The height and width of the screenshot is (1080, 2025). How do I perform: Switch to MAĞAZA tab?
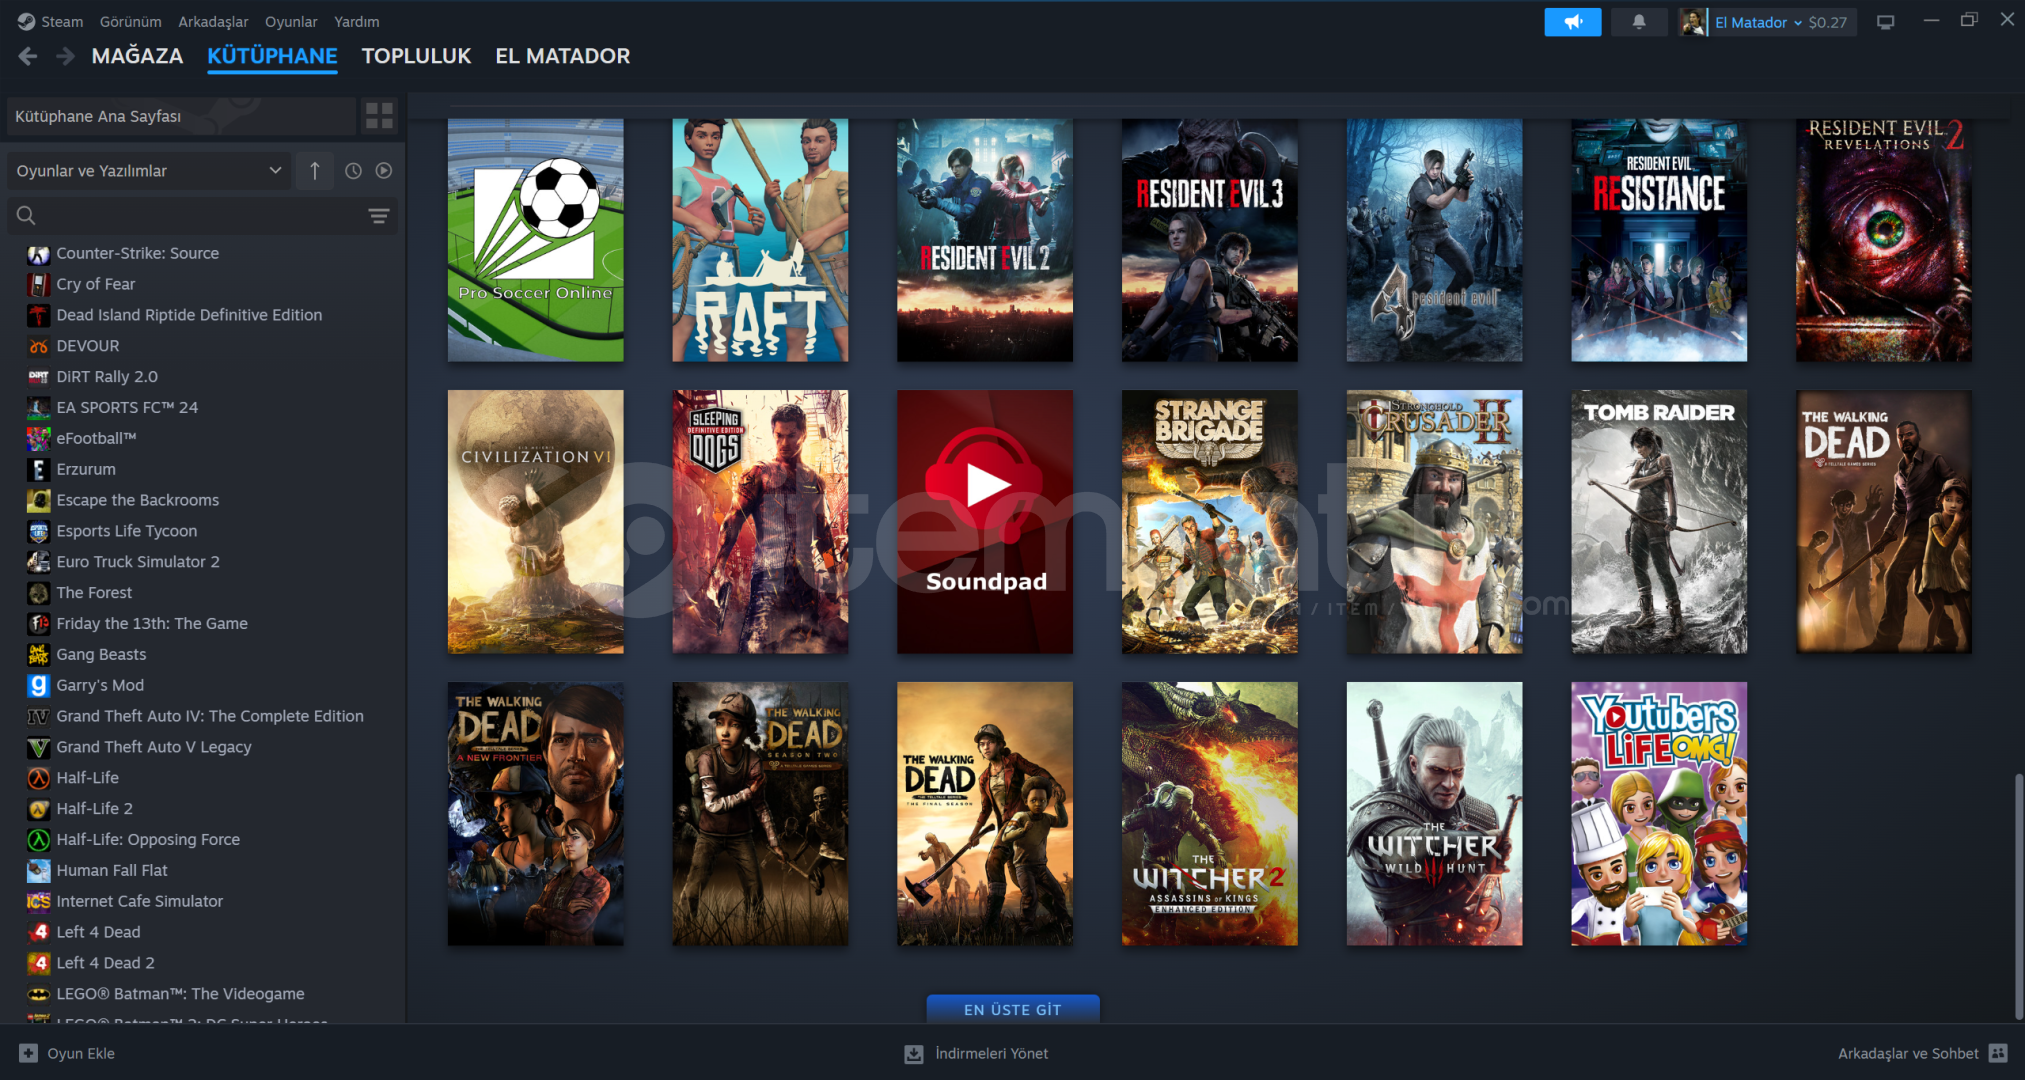tap(137, 56)
